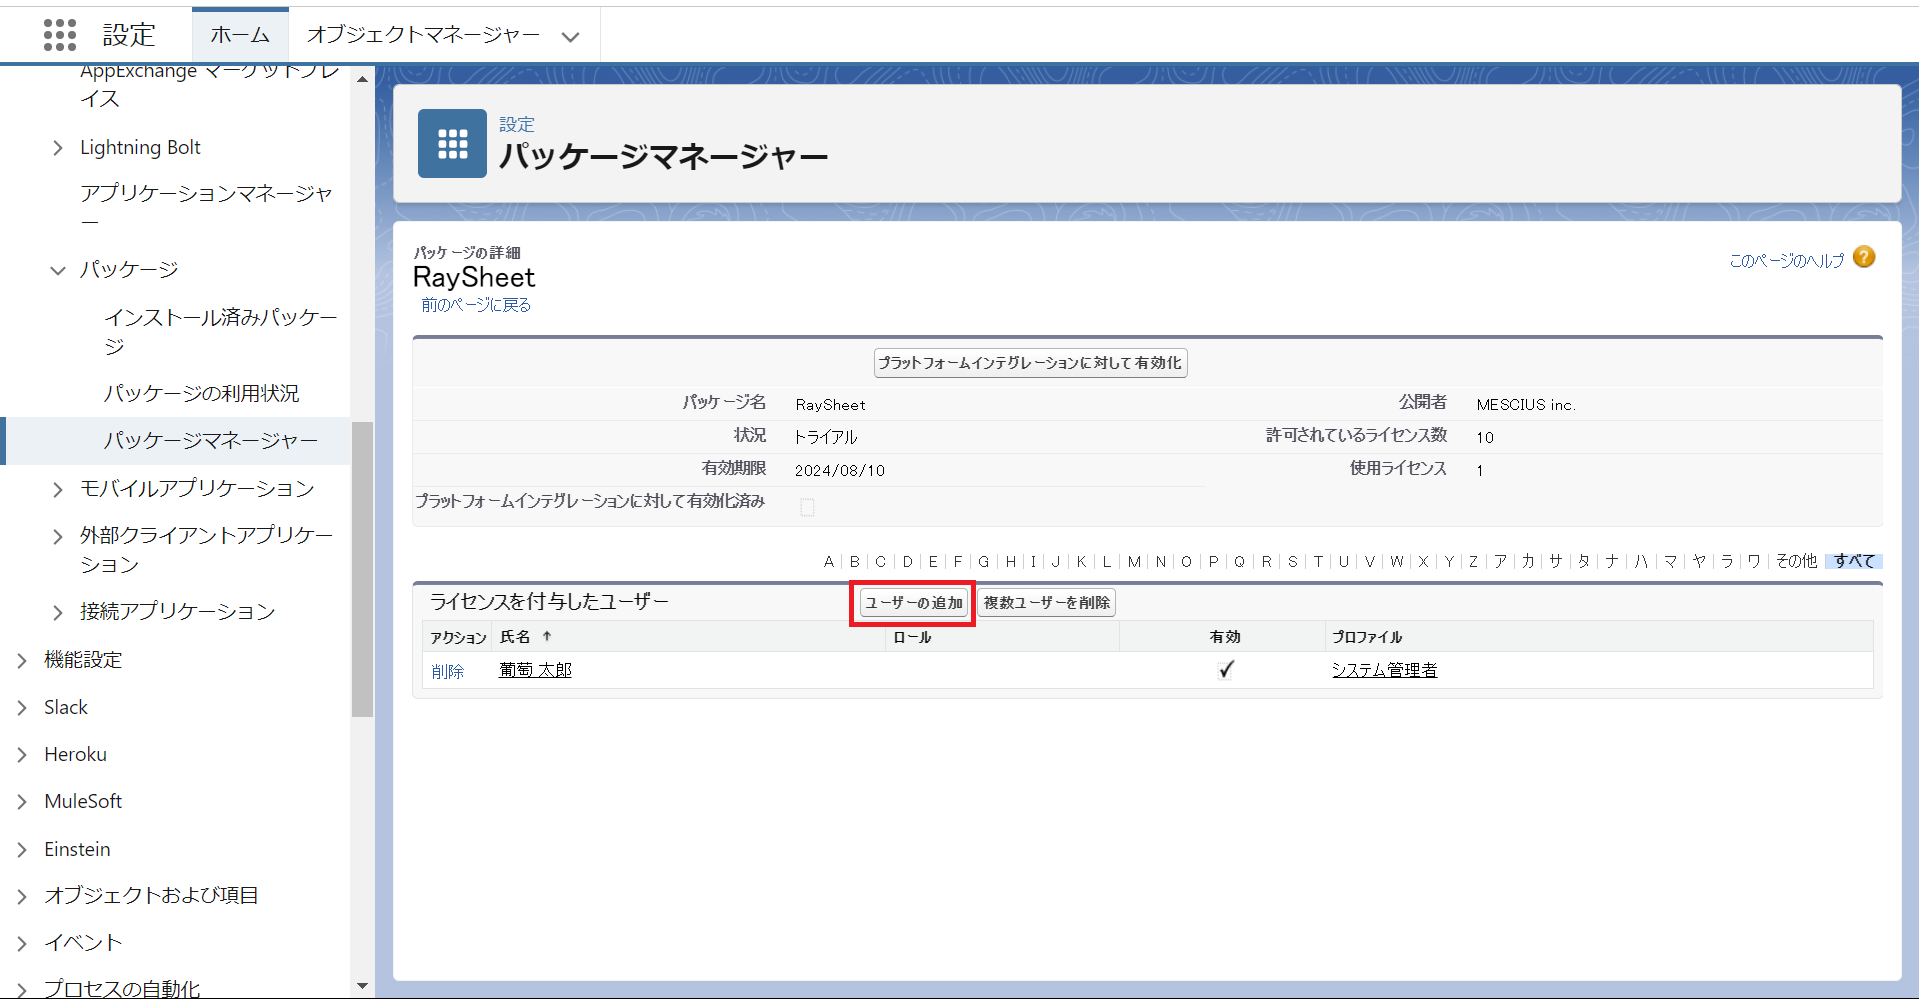Open the App Launcher dots icon
Viewport: 1919px width, 999px height.
coord(60,35)
